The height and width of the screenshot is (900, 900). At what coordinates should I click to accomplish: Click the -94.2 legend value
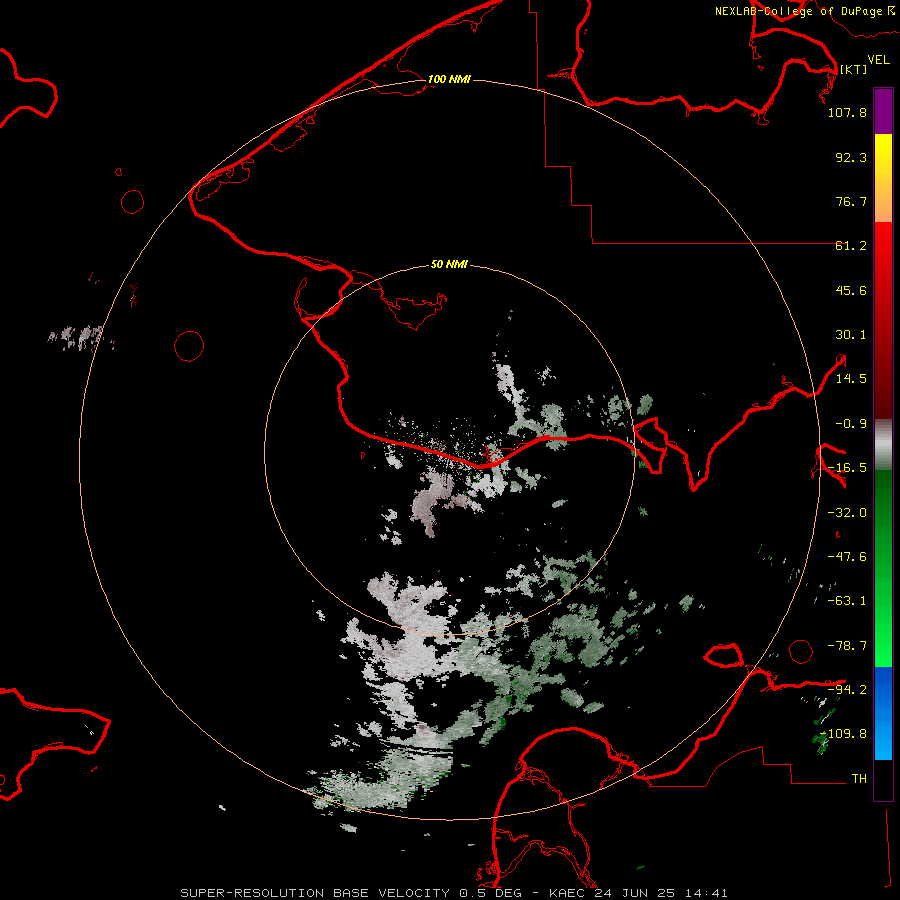point(847,689)
